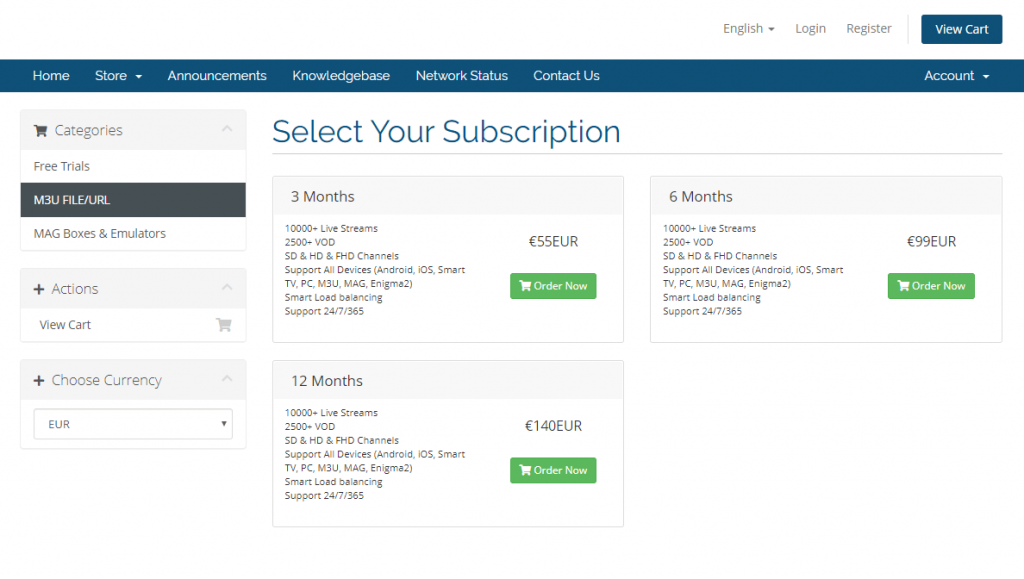Open the English language dropdown
Screen dimensions: 1024x579
pyautogui.click(x=748, y=29)
